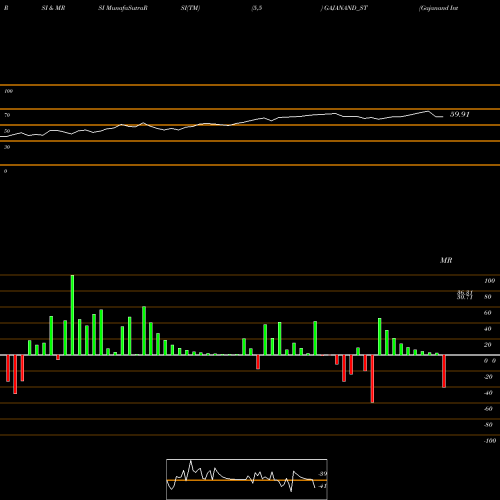Click the 'Gajanand Int' company name text
The width and height of the screenshot is (500, 500).
439,8
